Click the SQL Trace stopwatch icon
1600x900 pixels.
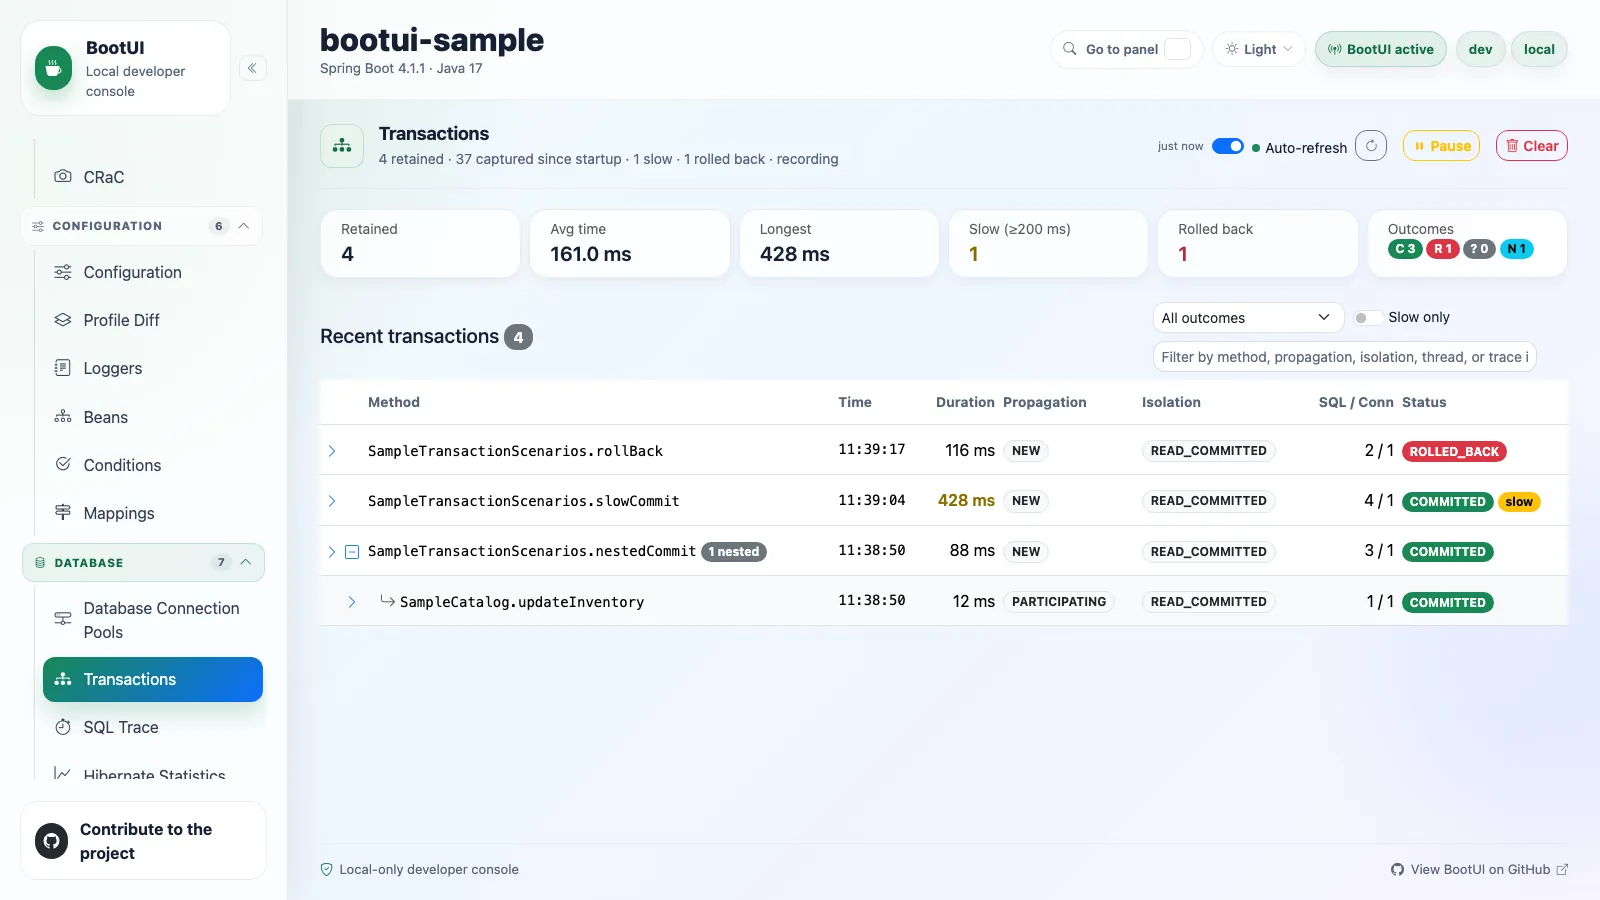tap(63, 727)
